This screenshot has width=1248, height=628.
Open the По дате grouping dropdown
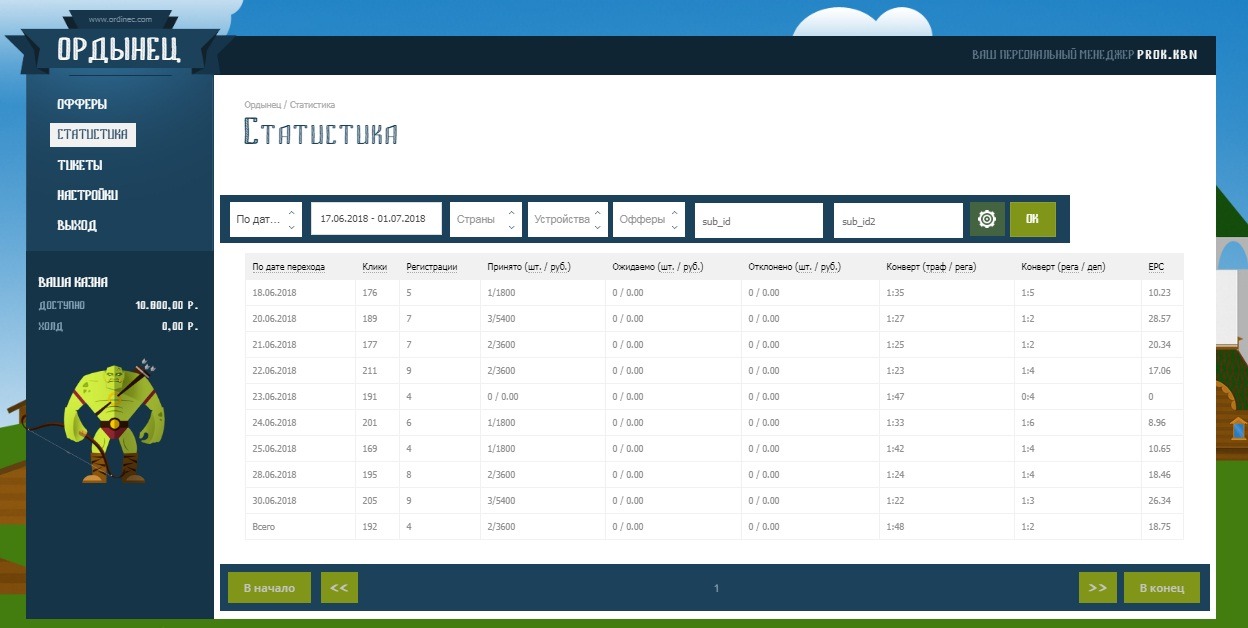265,219
